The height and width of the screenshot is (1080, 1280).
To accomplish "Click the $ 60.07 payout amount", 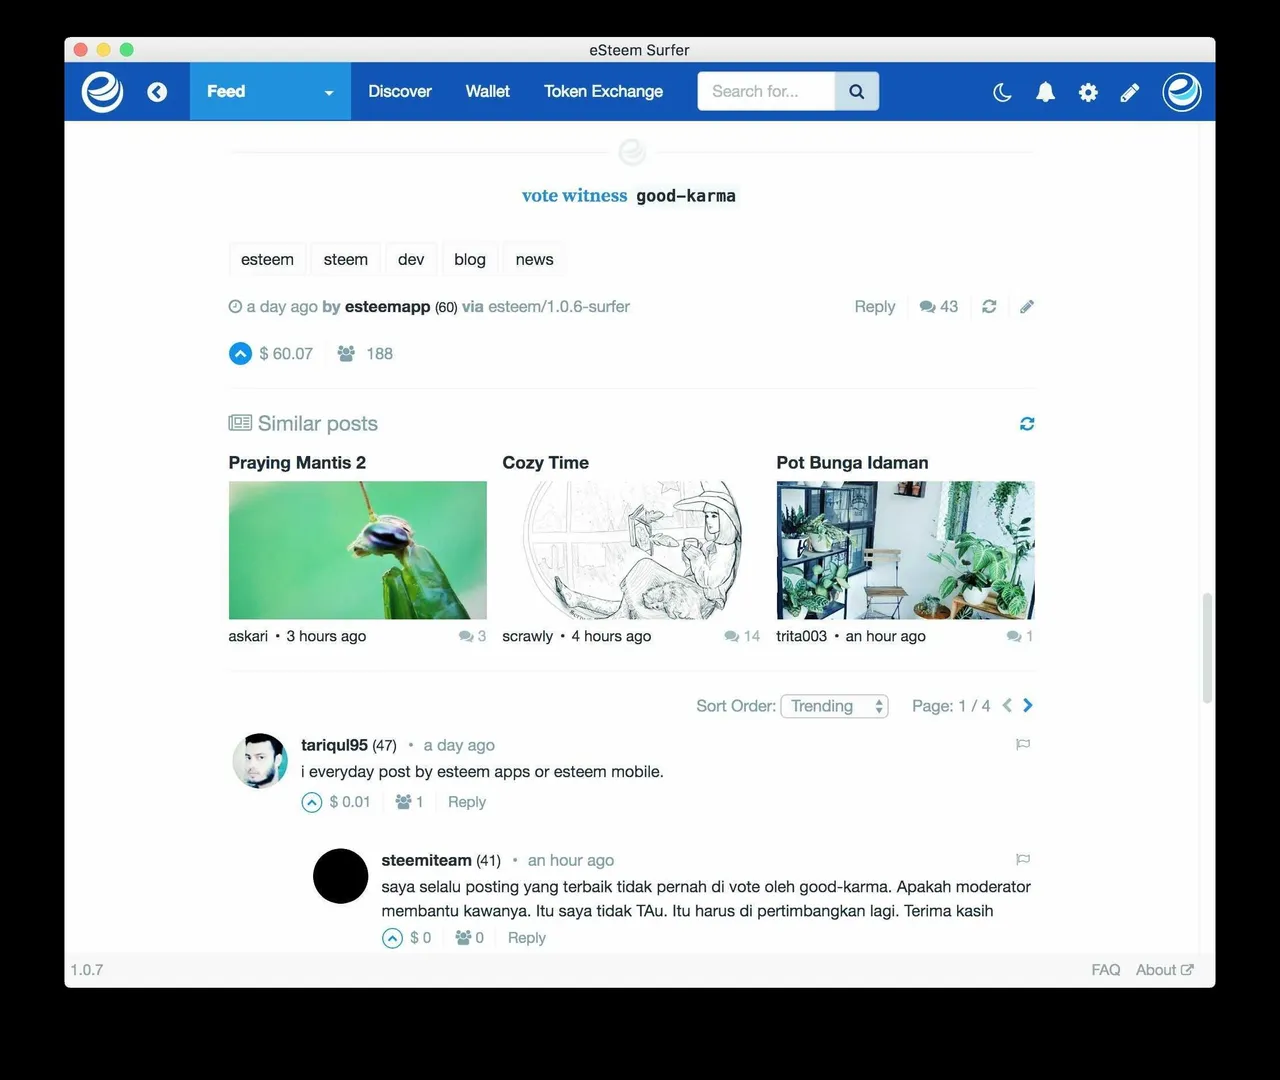I will (286, 354).
